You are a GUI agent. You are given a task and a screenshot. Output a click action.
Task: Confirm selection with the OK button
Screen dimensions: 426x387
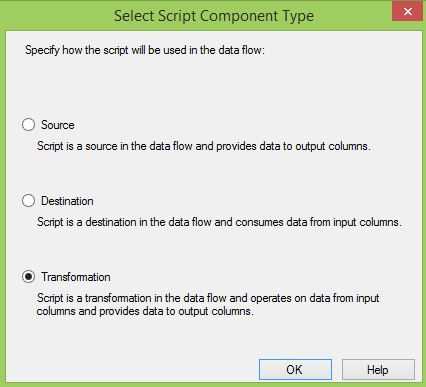(x=295, y=369)
